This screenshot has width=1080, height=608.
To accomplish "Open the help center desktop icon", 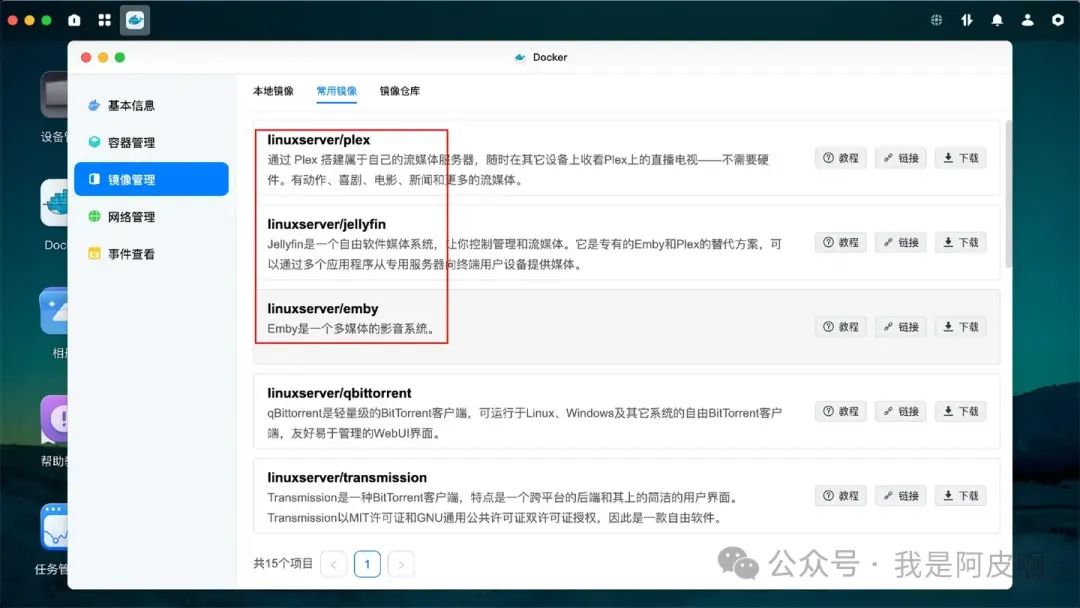I will 54,419.
